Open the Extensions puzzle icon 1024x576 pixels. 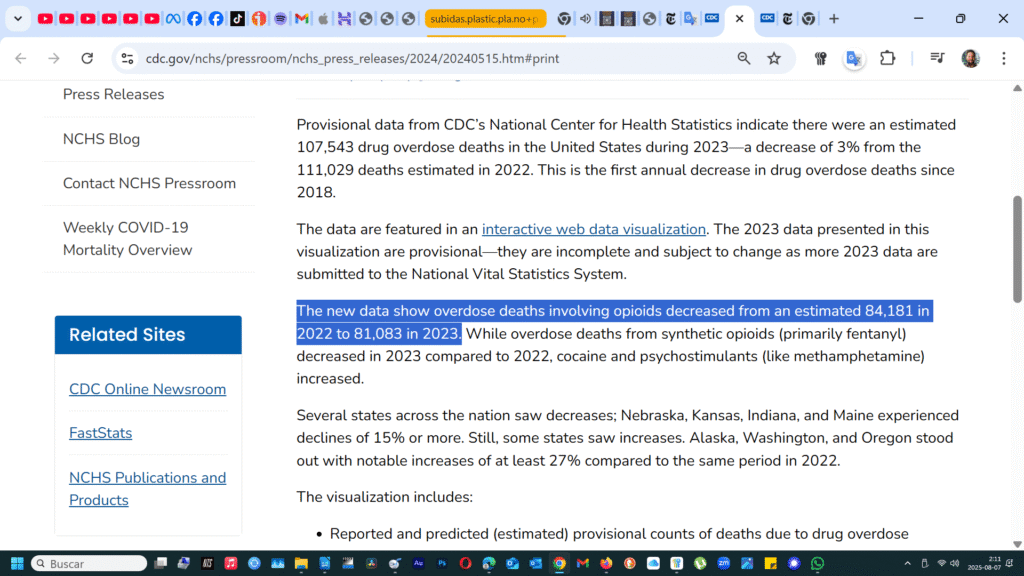click(x=887, y=58)
